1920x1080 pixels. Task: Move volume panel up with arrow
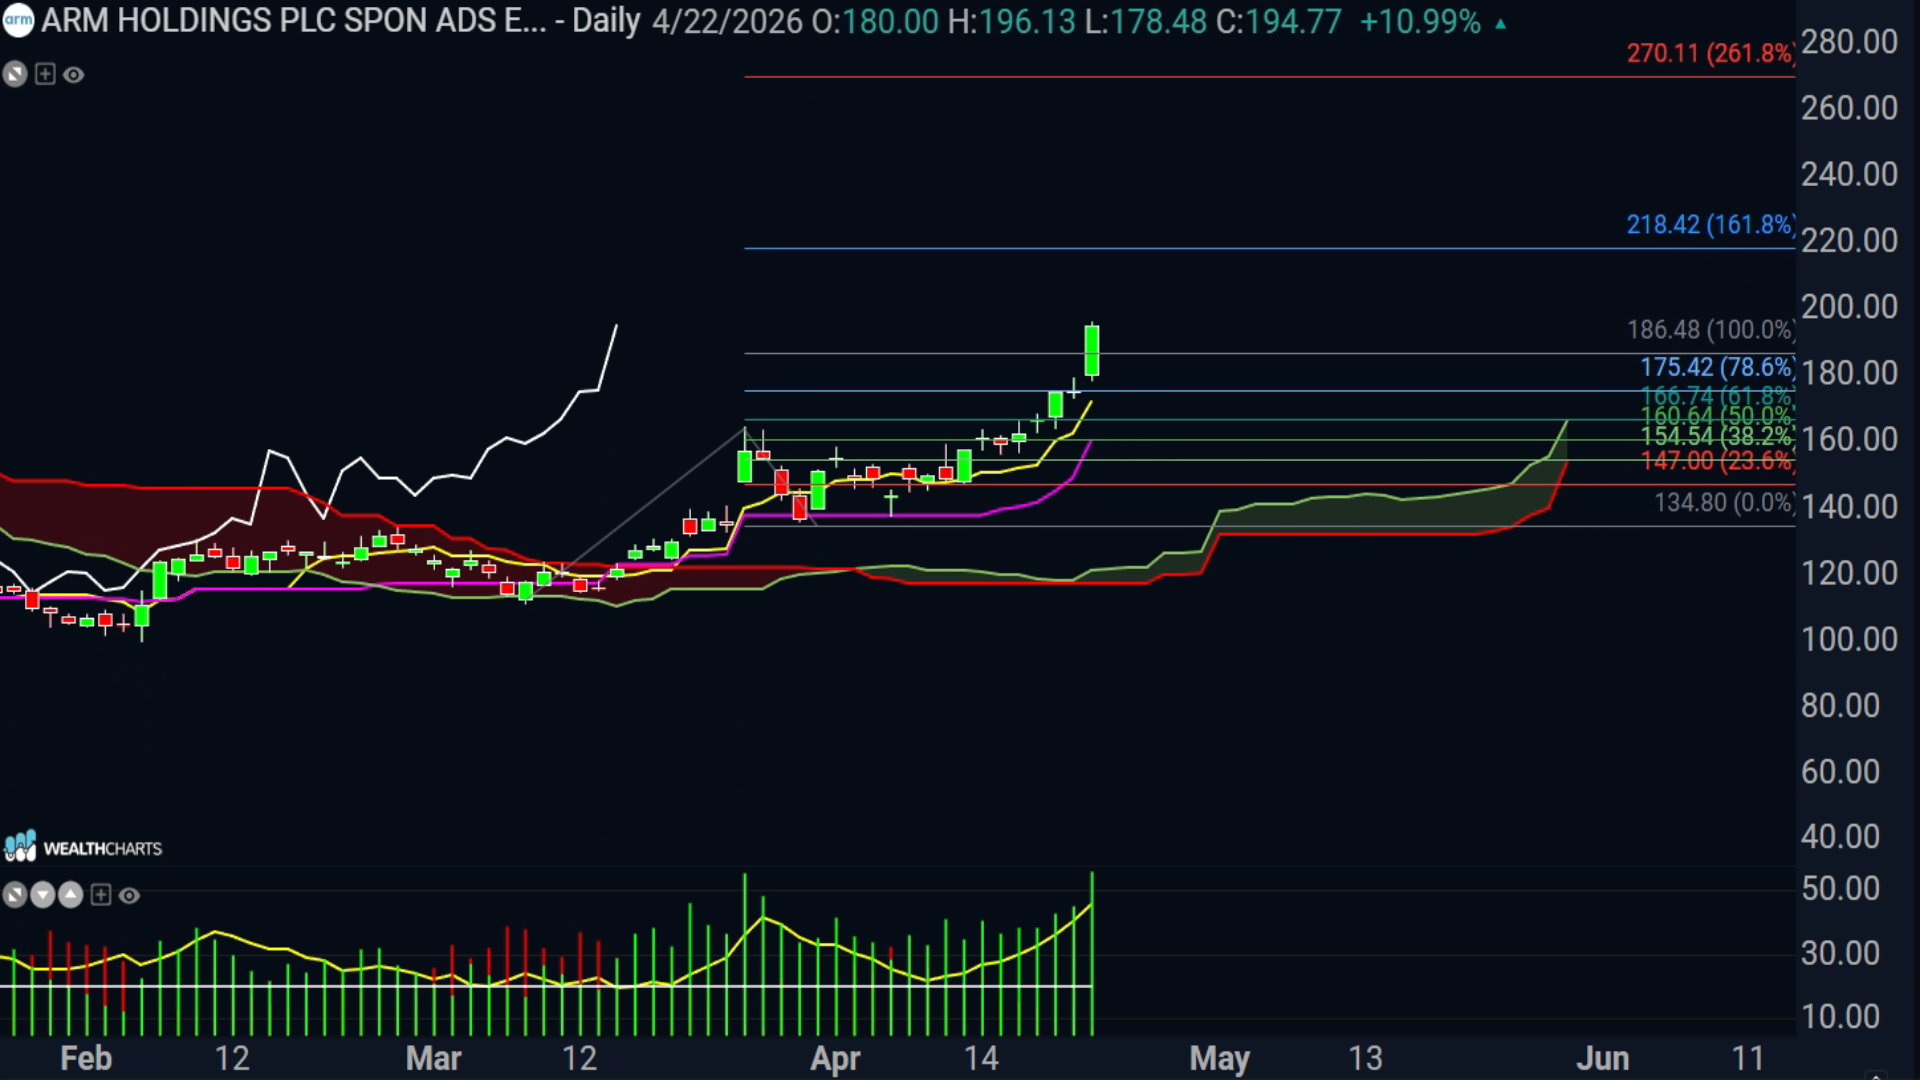click(x=71, y=895)
